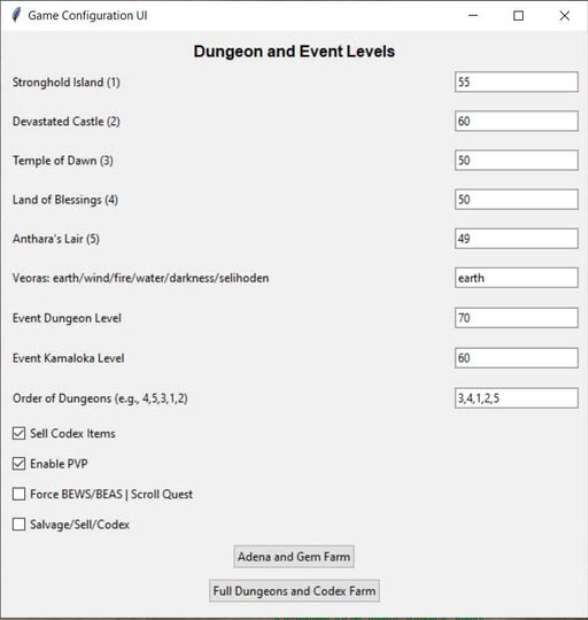Disable the Enable PVP checkbox
588x620 pixels.
tap(19, 463)
